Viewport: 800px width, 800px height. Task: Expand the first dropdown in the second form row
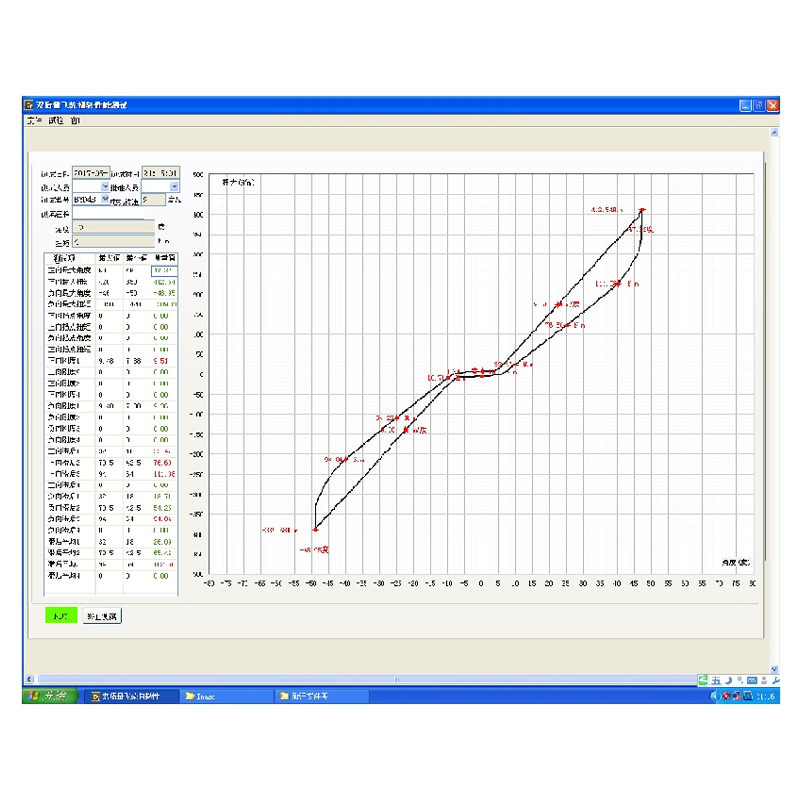pyautogui.click(x=105, y=186)
